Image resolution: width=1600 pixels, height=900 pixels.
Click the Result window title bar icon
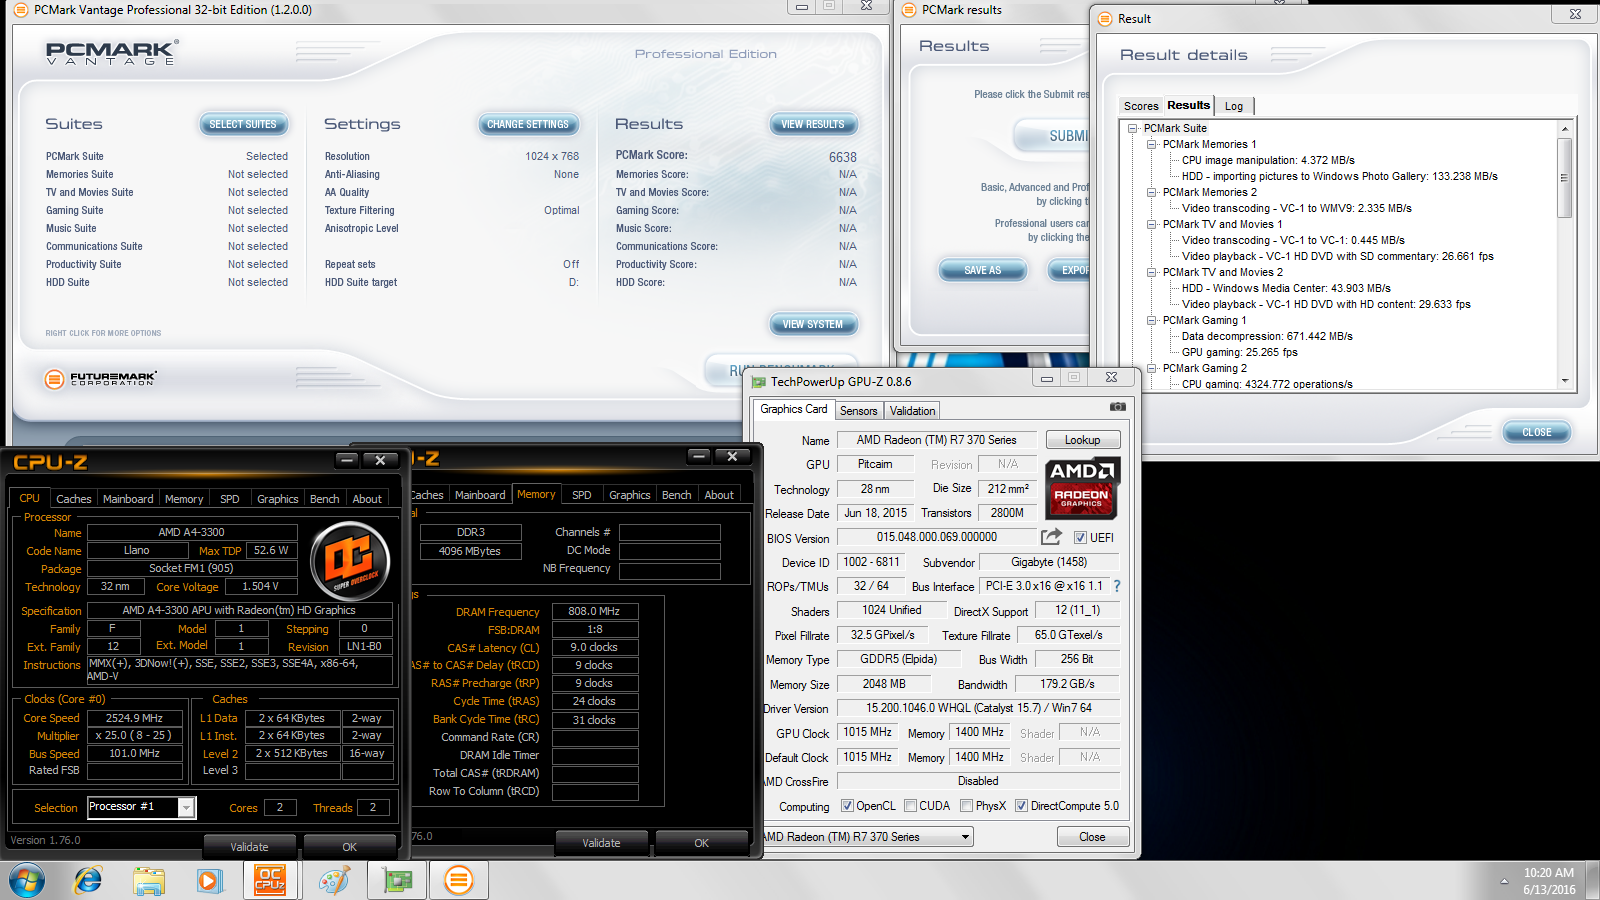click(x=1105, y=18)
